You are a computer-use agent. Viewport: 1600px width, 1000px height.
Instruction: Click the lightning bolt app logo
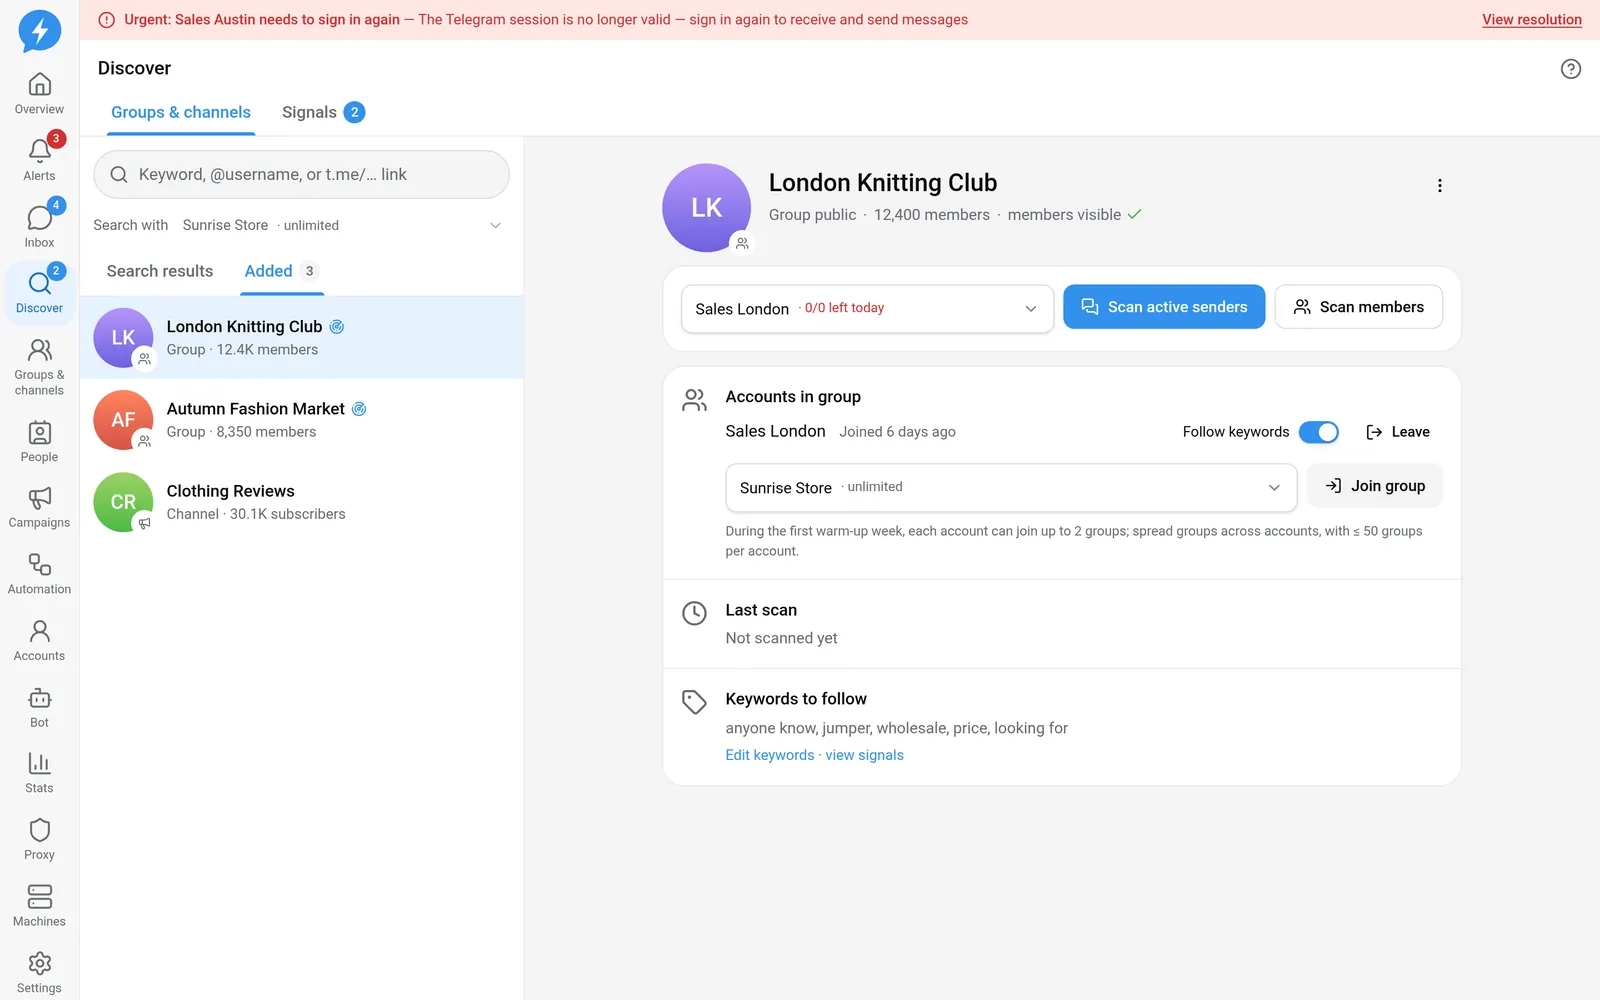click(40, 31)
